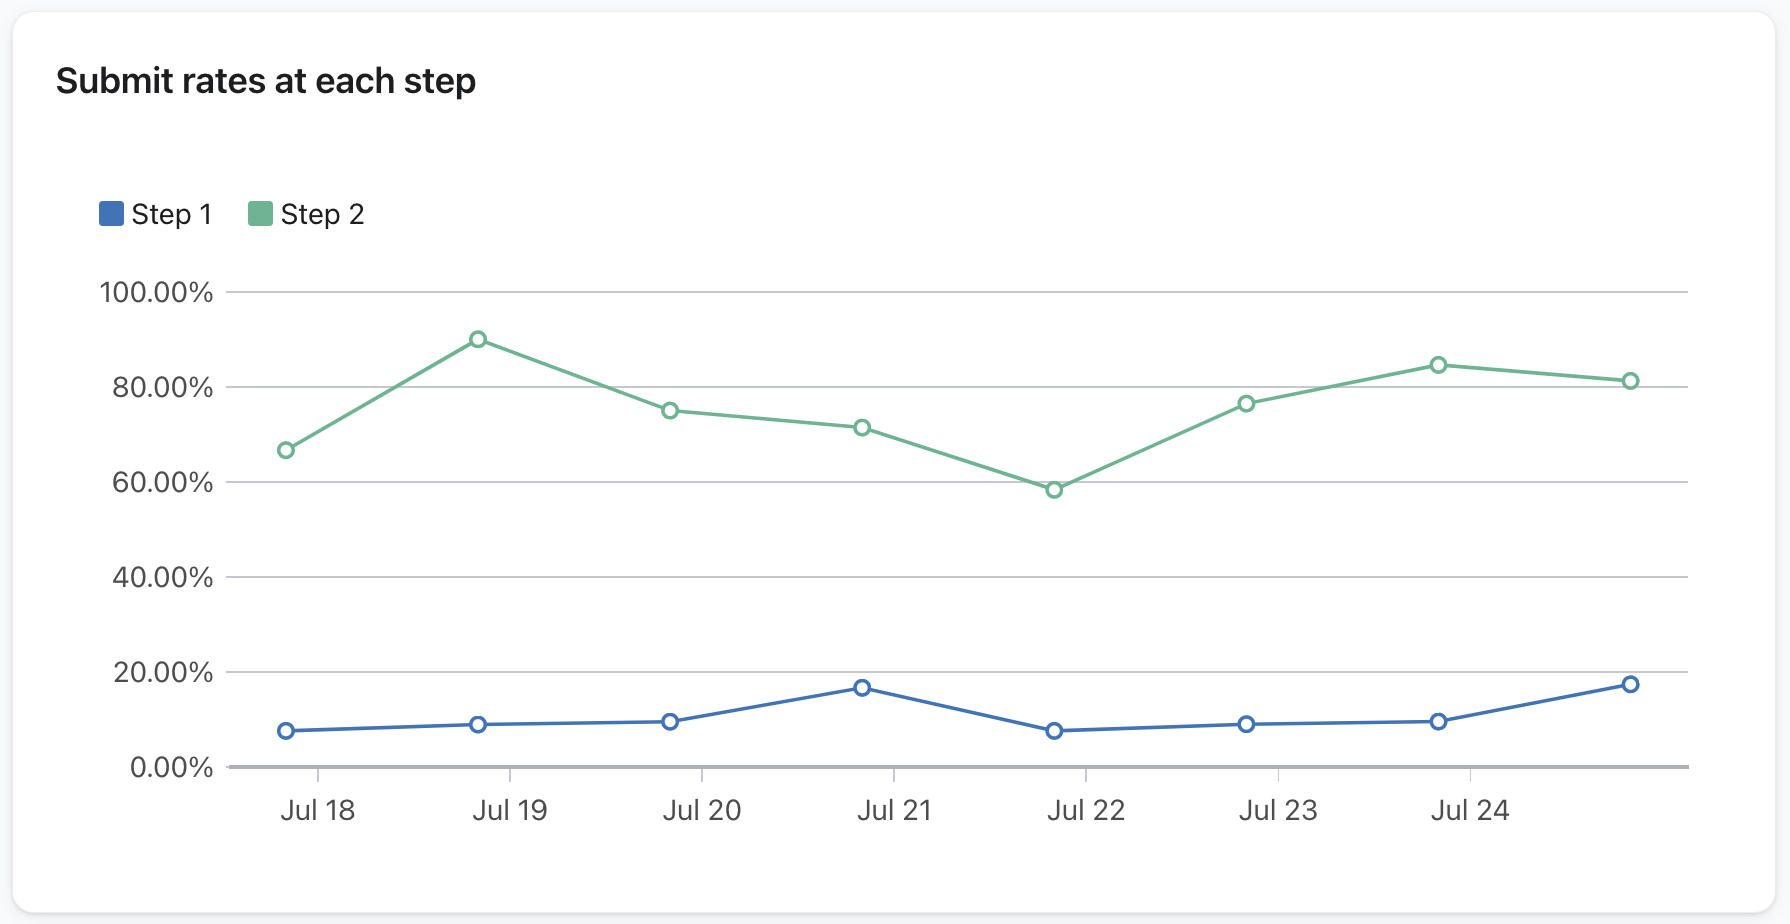This screenshot has height=924, width=1790.
Task: Select the Step 2 point nearest Jul 21
Action: coord(862,428)
